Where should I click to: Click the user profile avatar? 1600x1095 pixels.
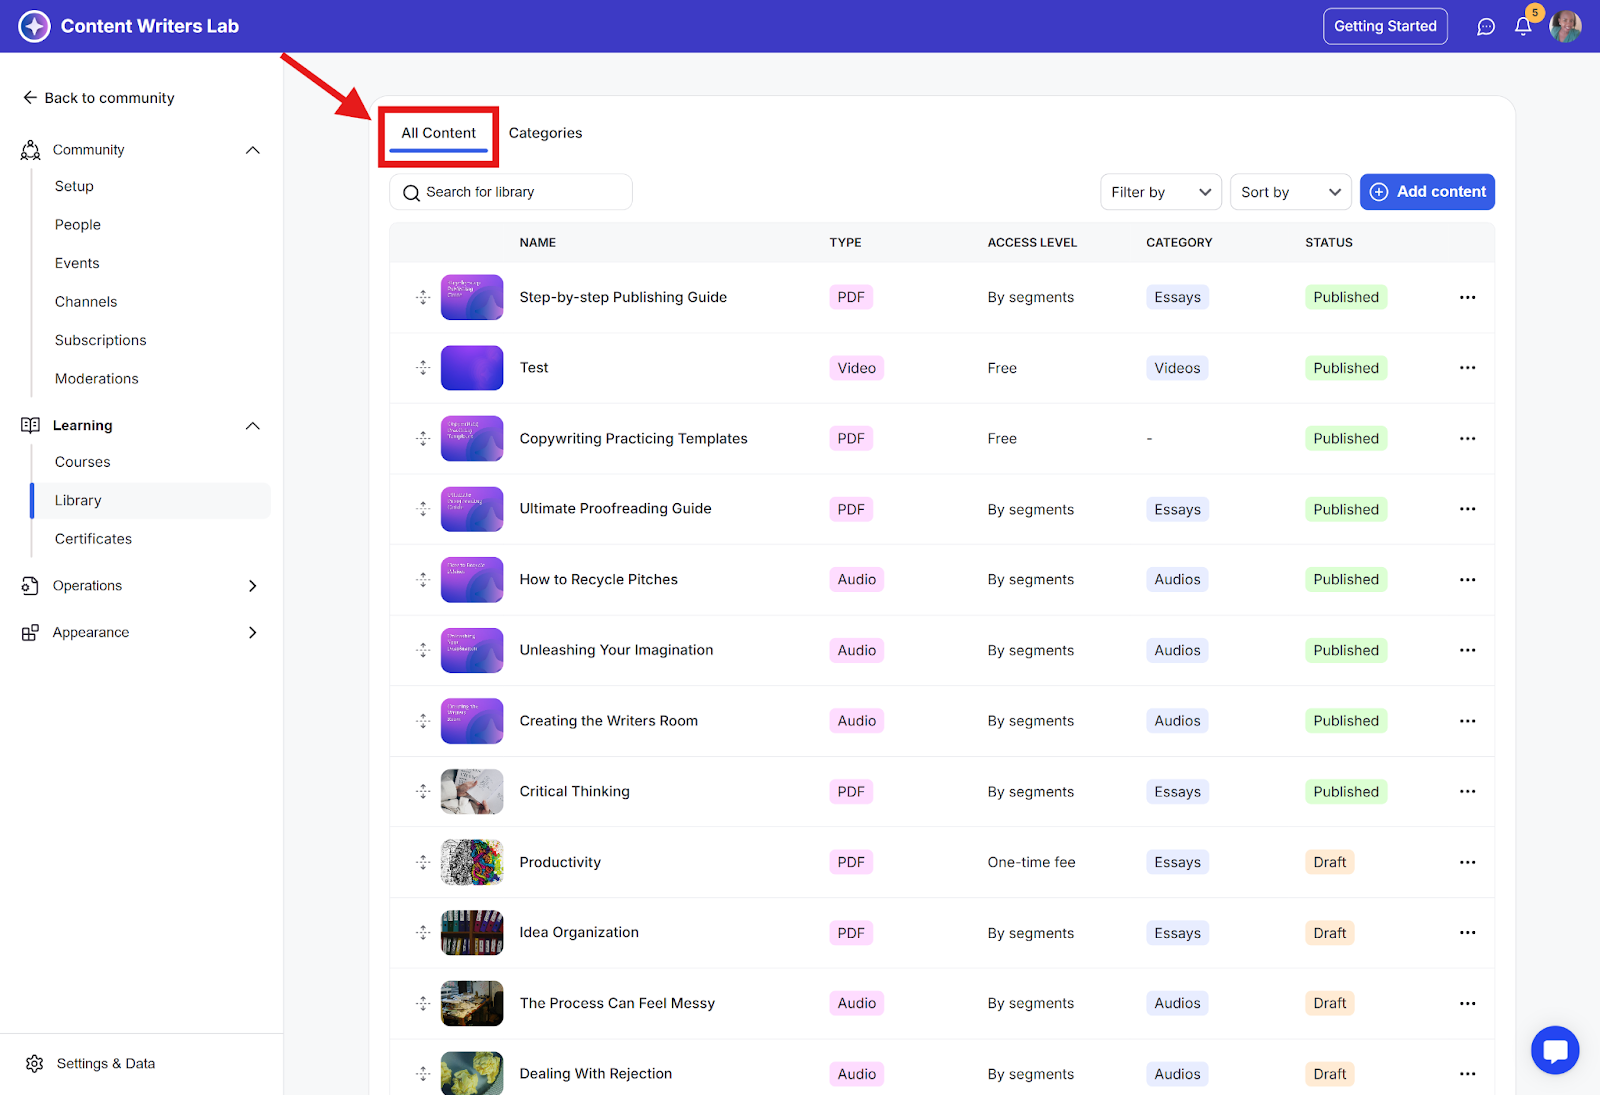pos(1565,27)
